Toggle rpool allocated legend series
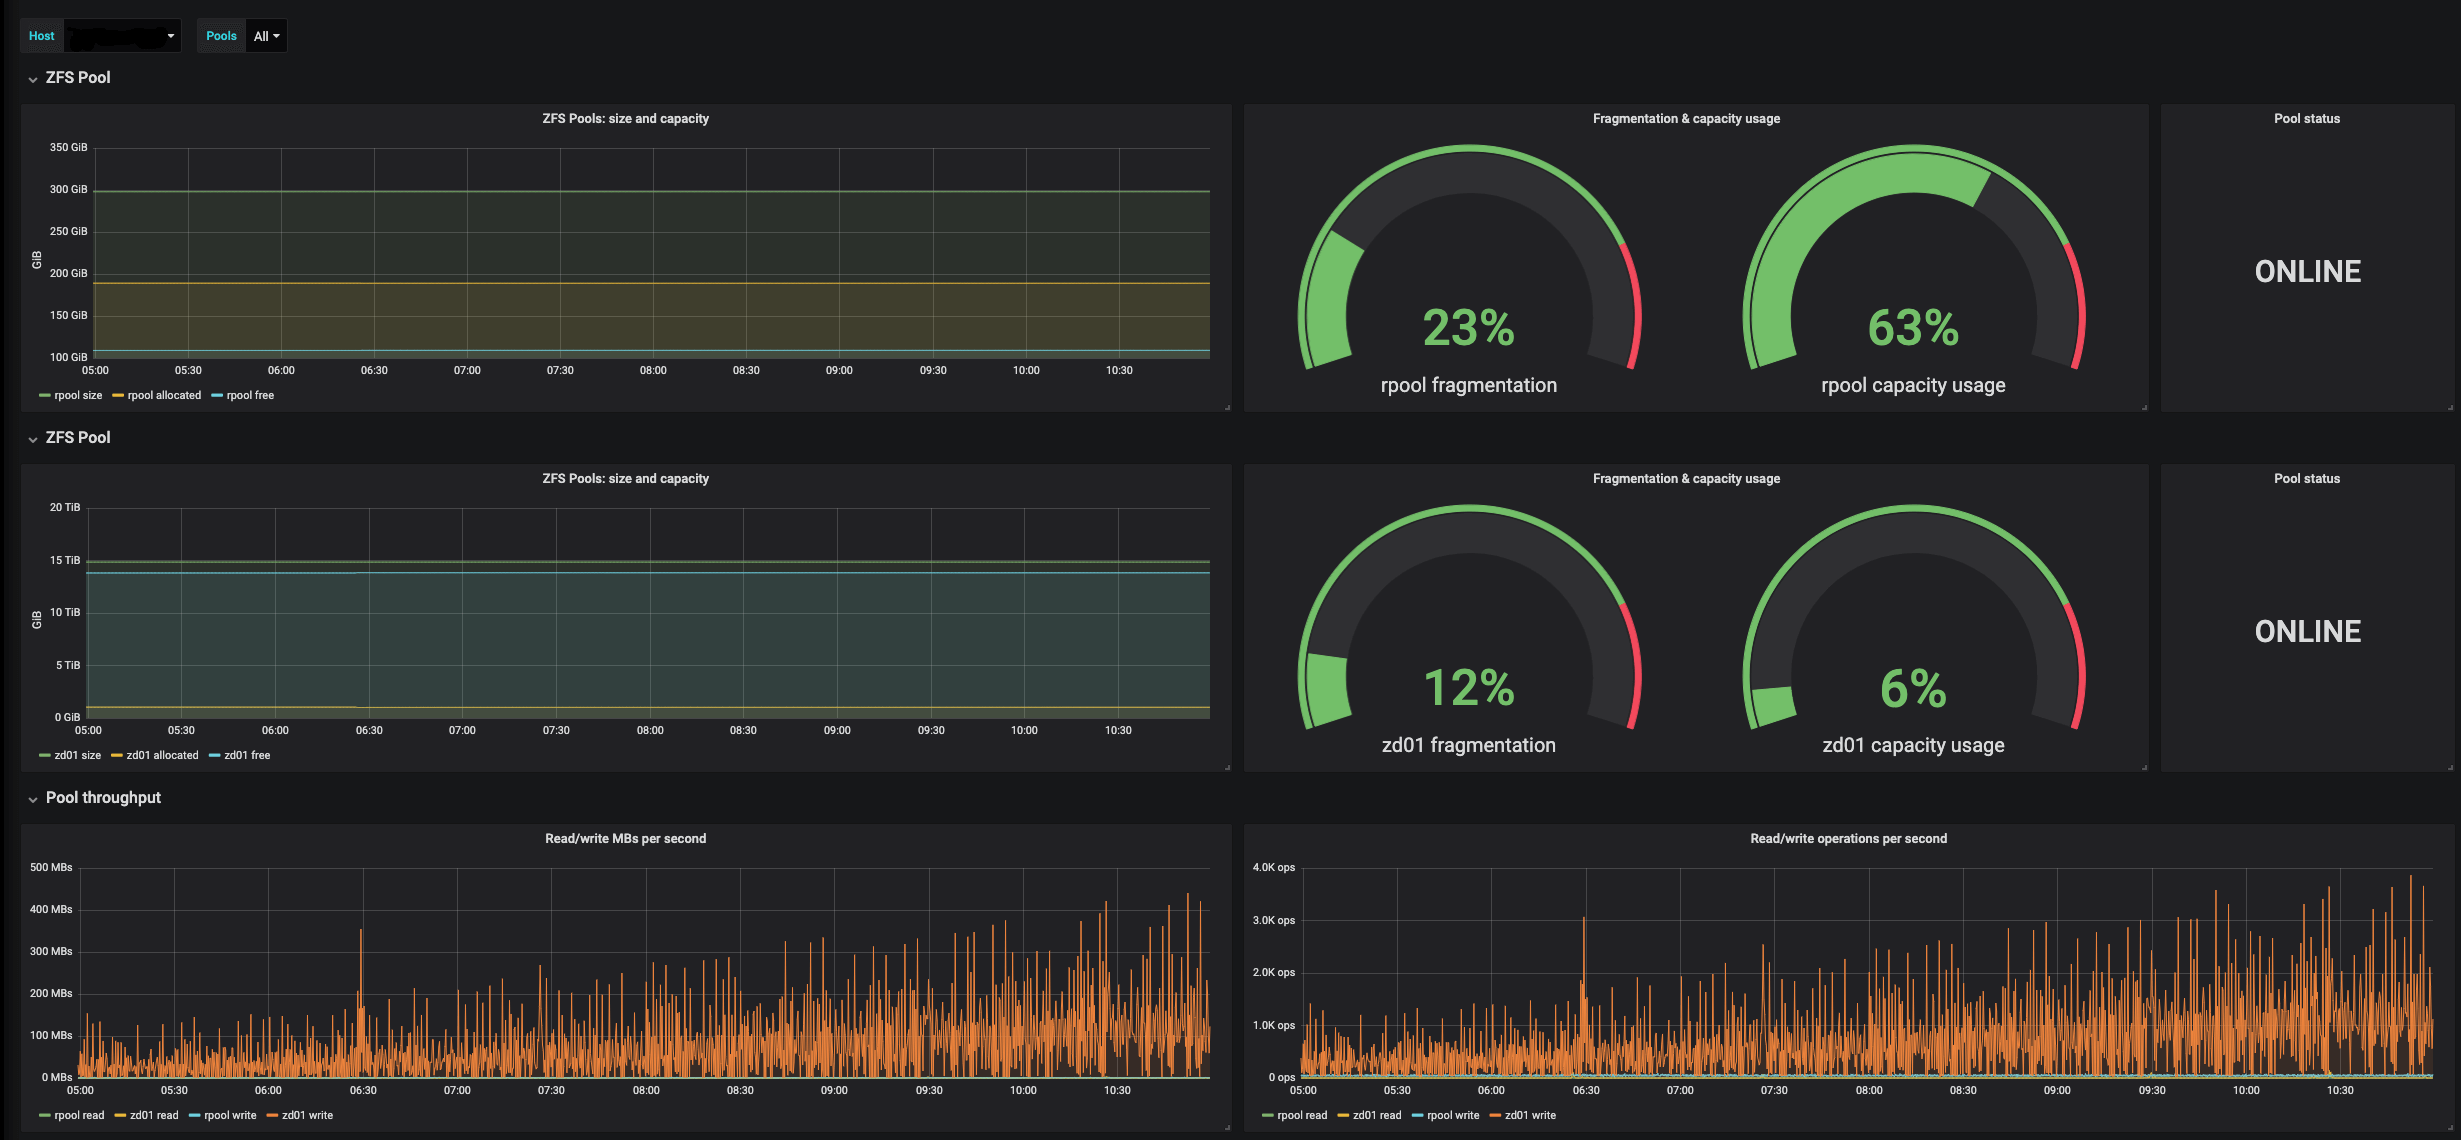 (x=164, y=396)
